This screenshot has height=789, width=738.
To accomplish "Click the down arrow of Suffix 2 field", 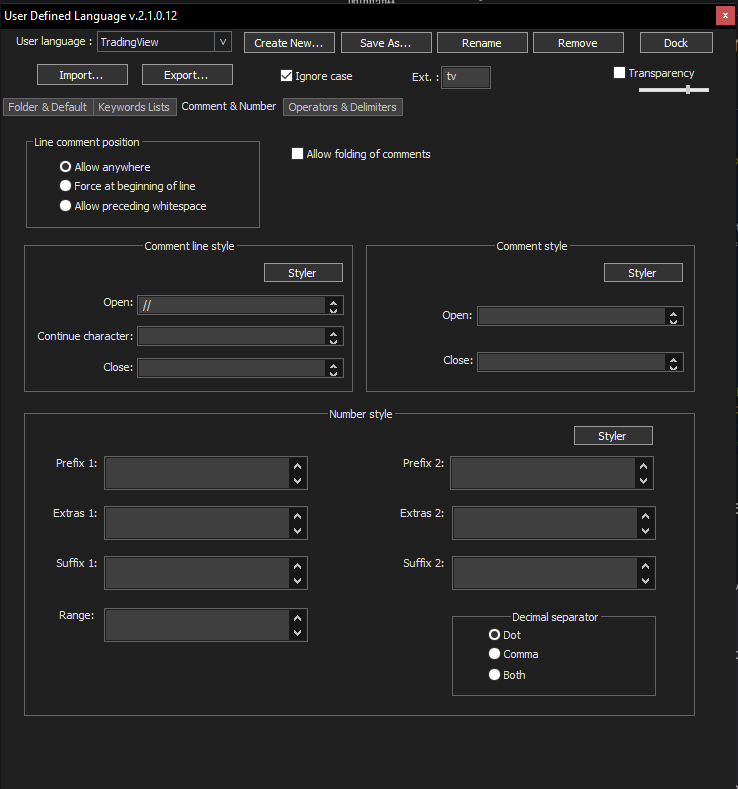I will (646, 581).
